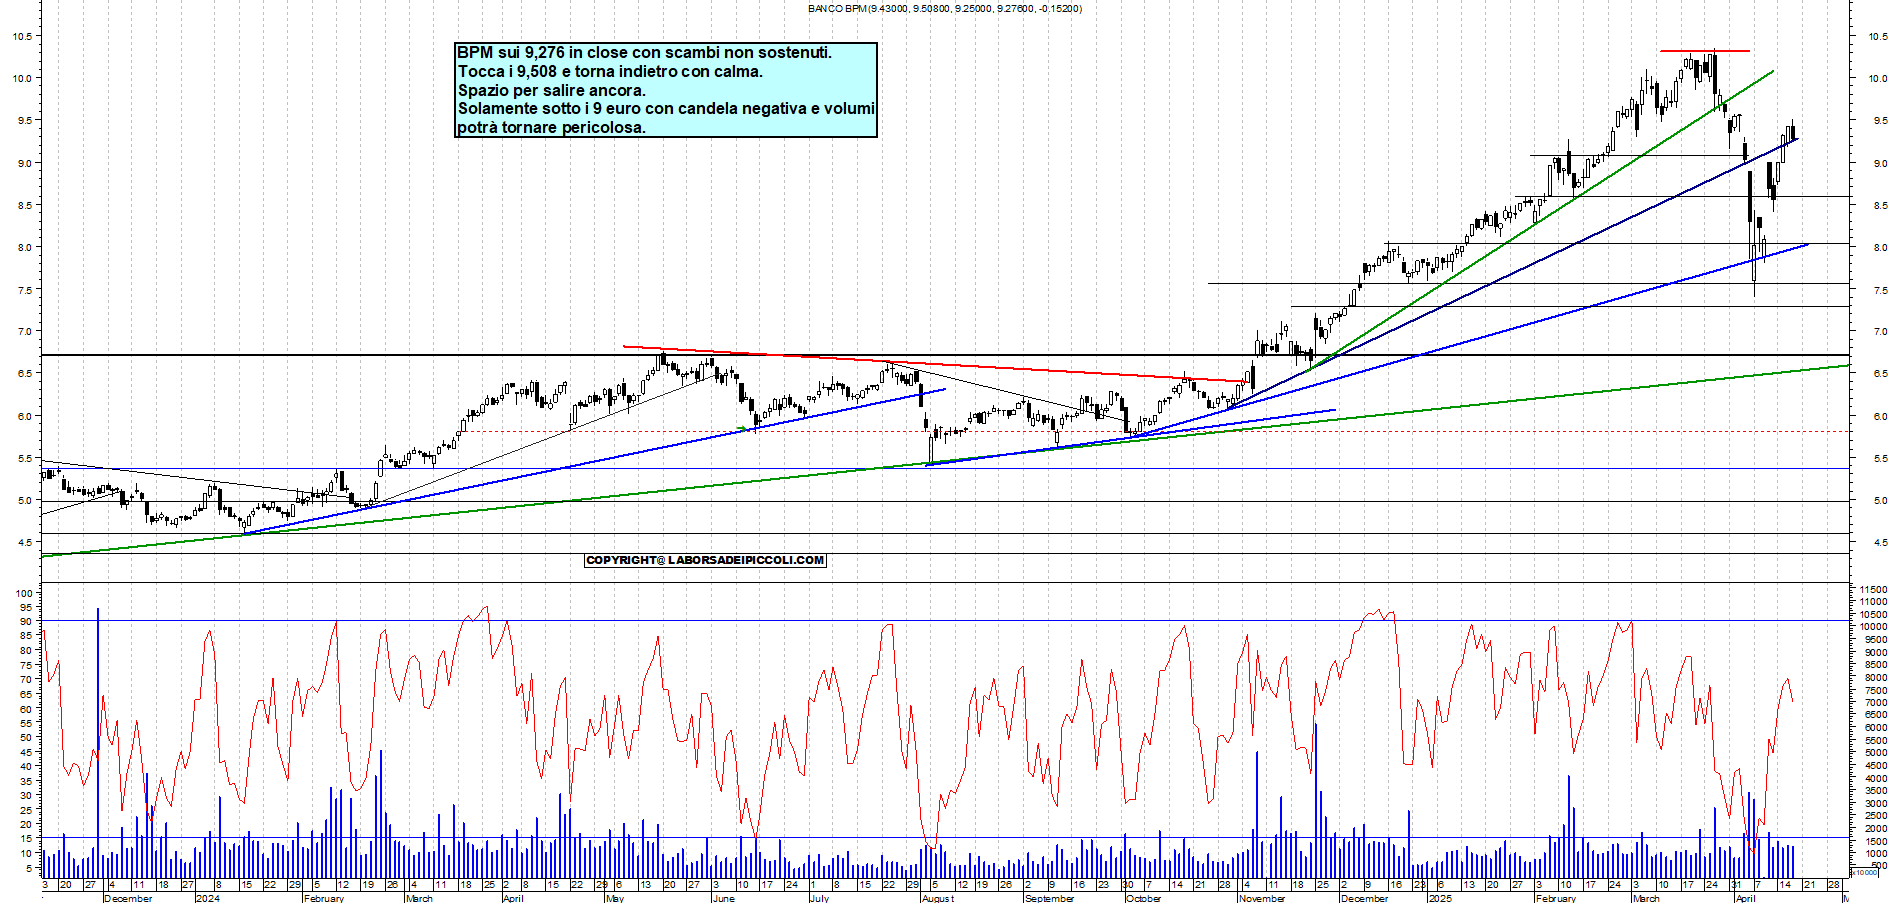Click the 5500 volume scale label
The width and height of the screenshot is (1890, 903).
1876,740
